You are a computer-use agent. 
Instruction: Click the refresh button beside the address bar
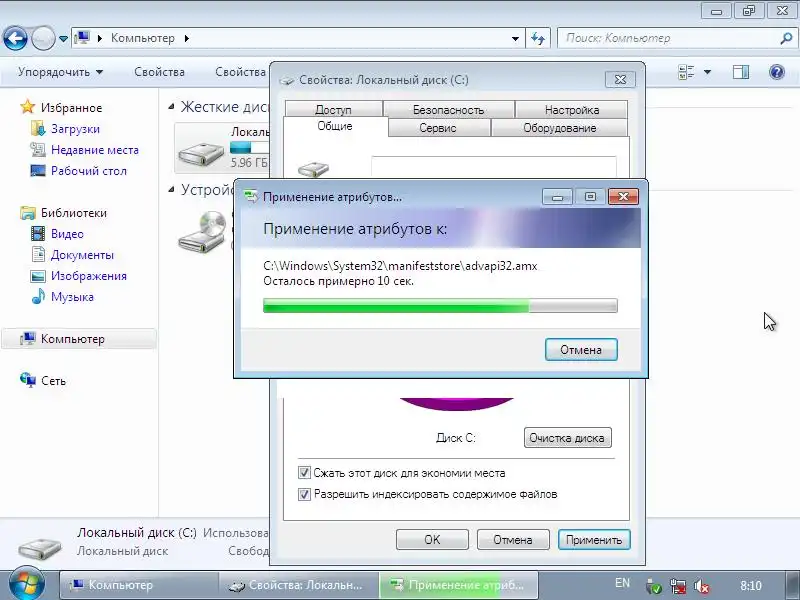tap(538, 38)
